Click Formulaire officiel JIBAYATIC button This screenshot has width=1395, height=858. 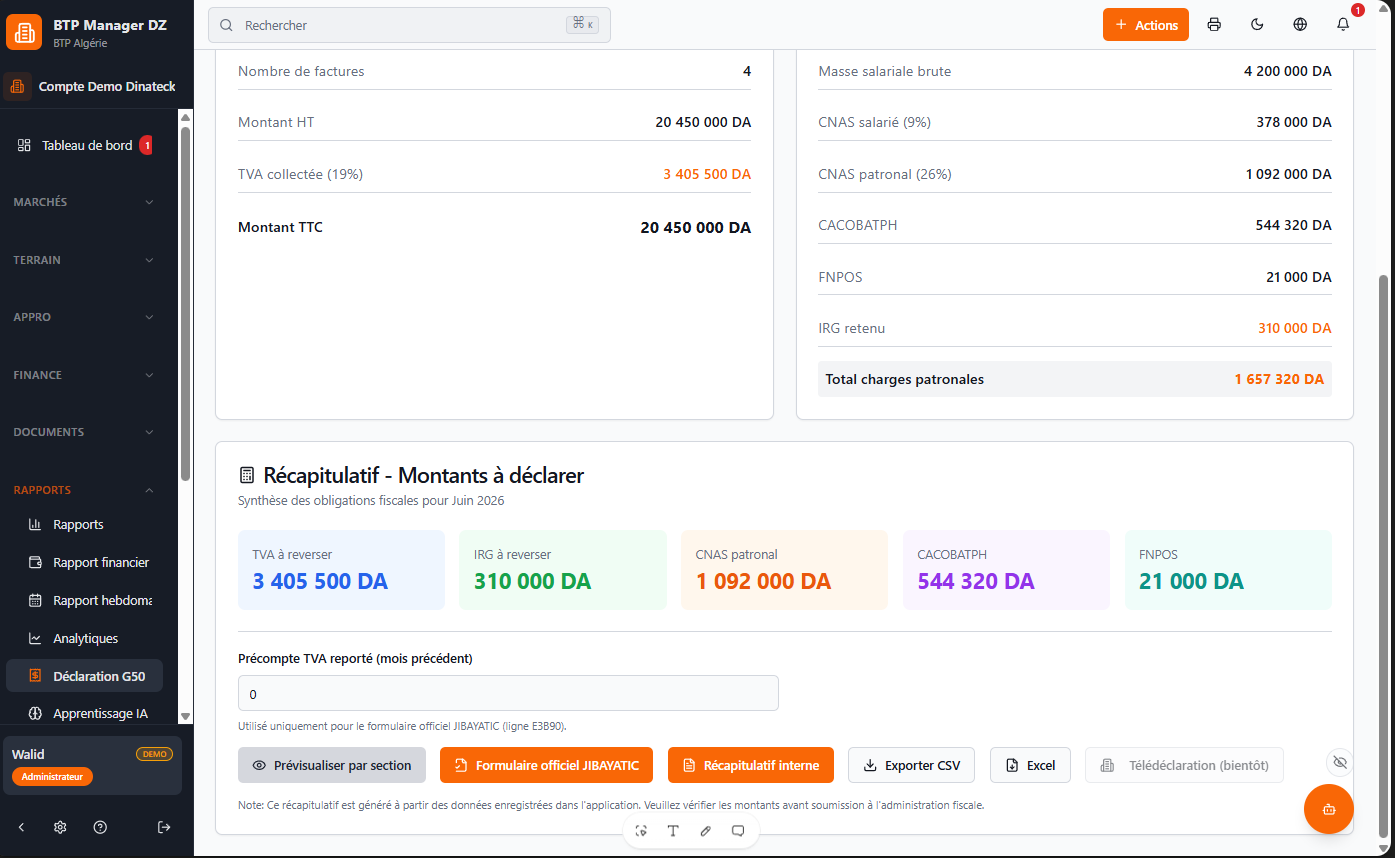tap(546, 765)
